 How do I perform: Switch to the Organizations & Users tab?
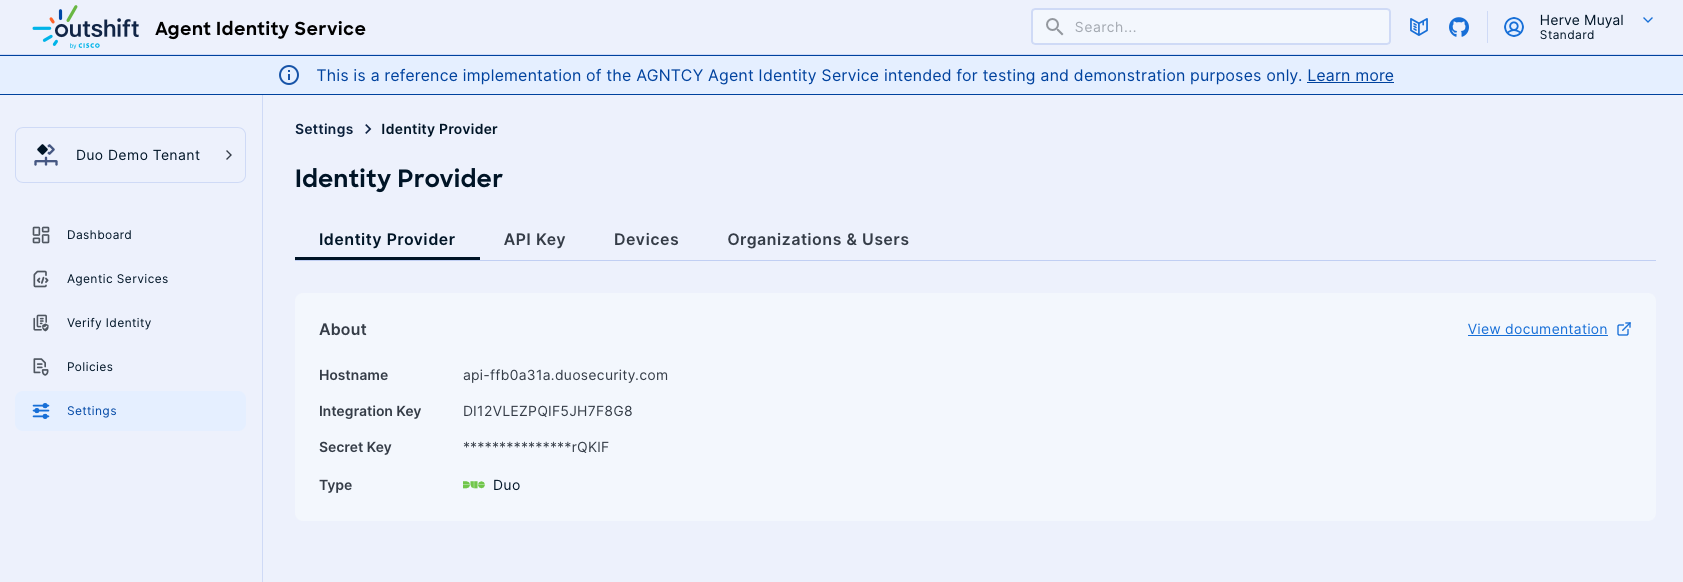tap(818, 240)
